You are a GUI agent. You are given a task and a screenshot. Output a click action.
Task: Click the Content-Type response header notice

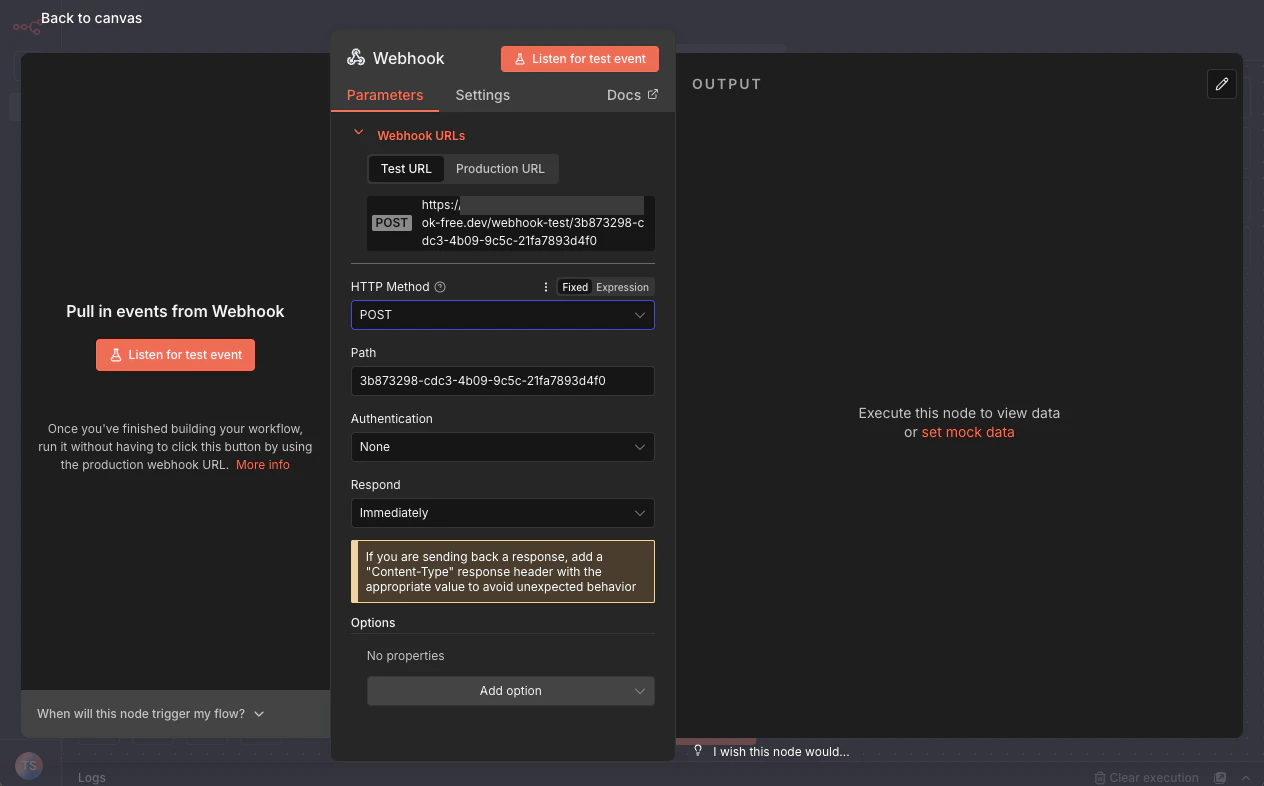click(503, 572)
